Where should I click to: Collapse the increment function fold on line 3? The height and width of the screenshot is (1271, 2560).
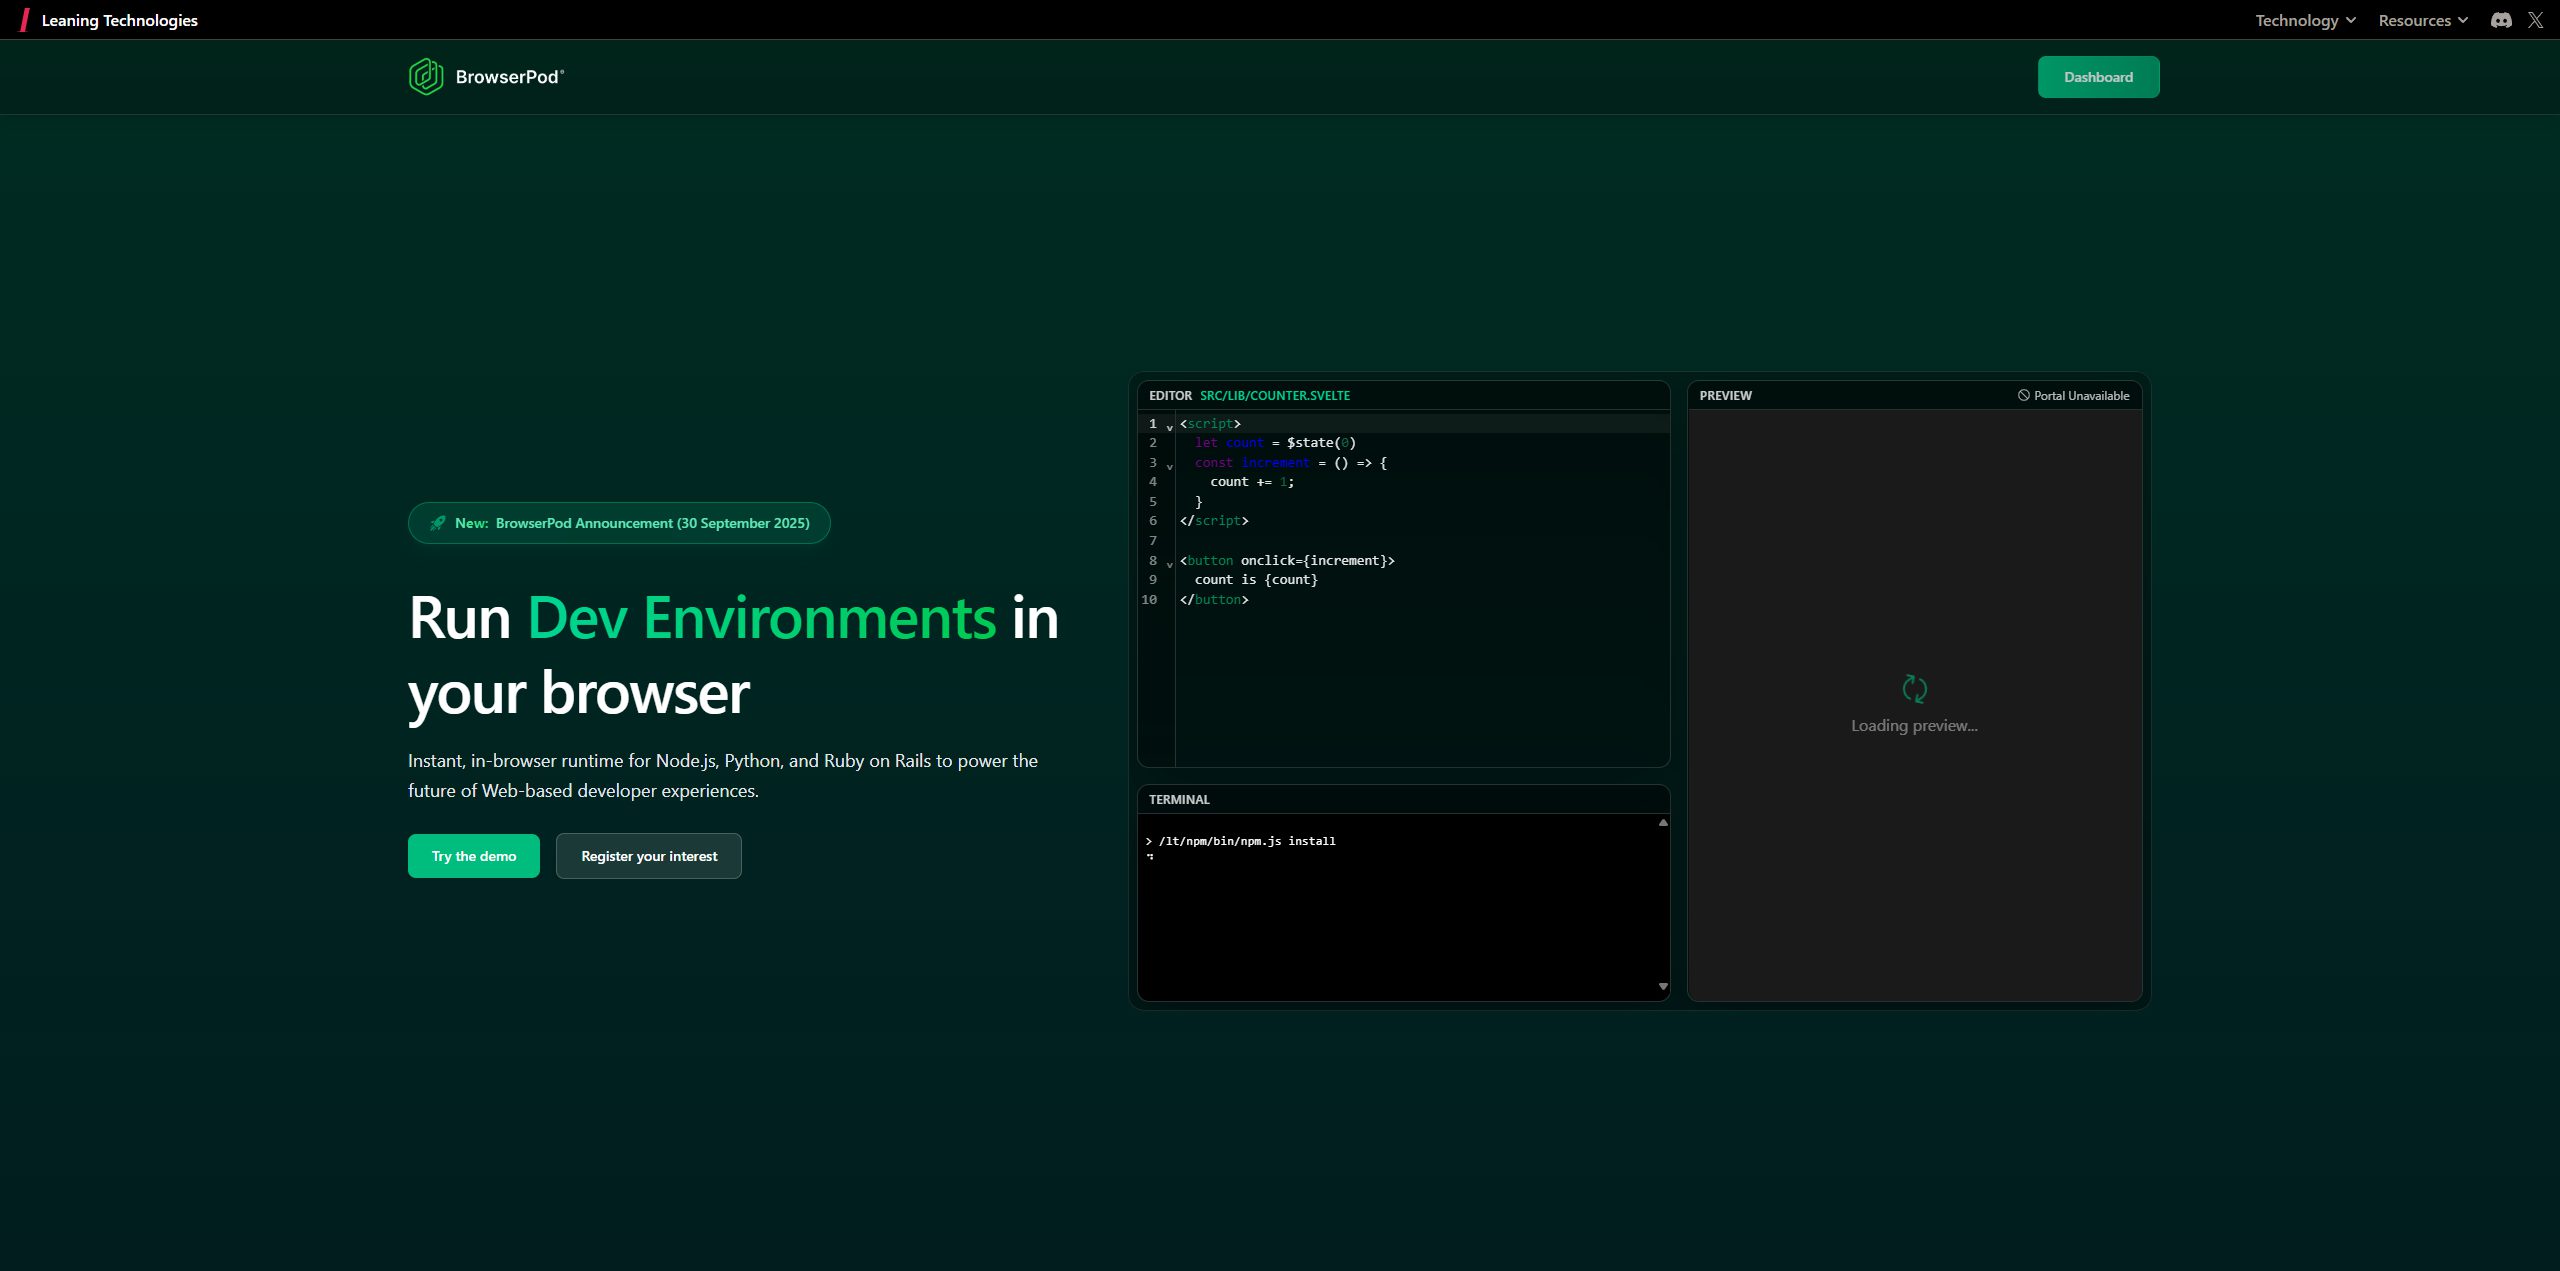coord(1169,467)
